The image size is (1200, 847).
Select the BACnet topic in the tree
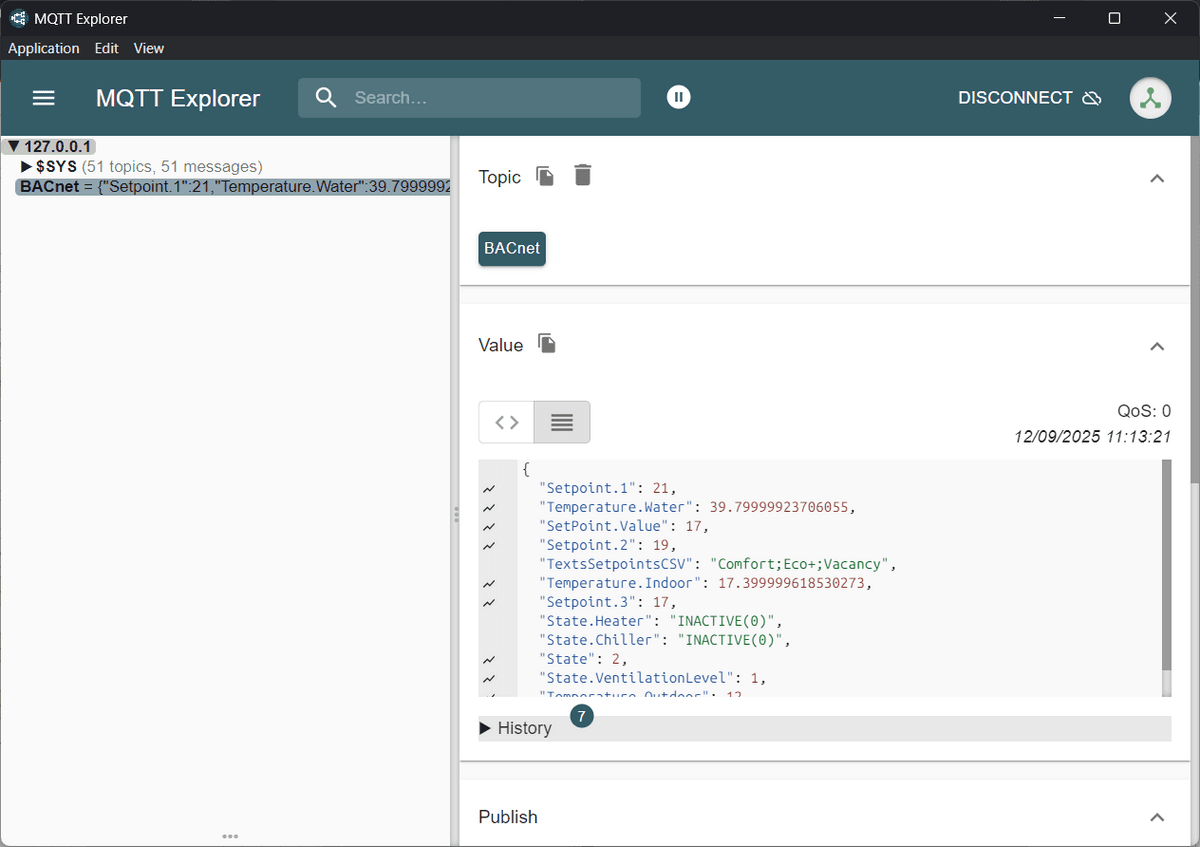tap(234, 186)
